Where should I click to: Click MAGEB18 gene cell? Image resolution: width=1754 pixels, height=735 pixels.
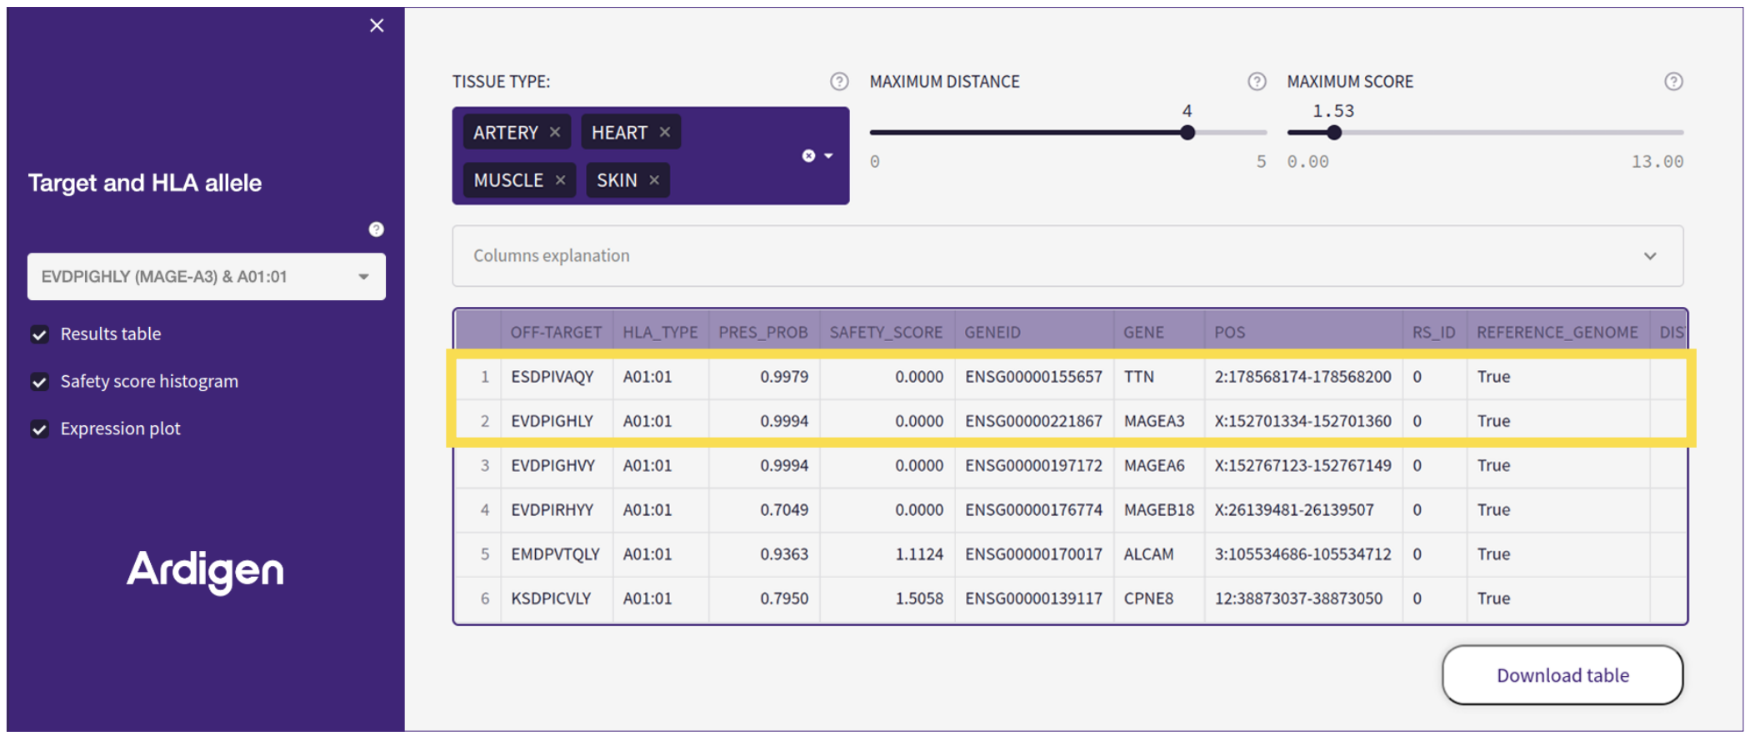click(x=1159, y=510)
